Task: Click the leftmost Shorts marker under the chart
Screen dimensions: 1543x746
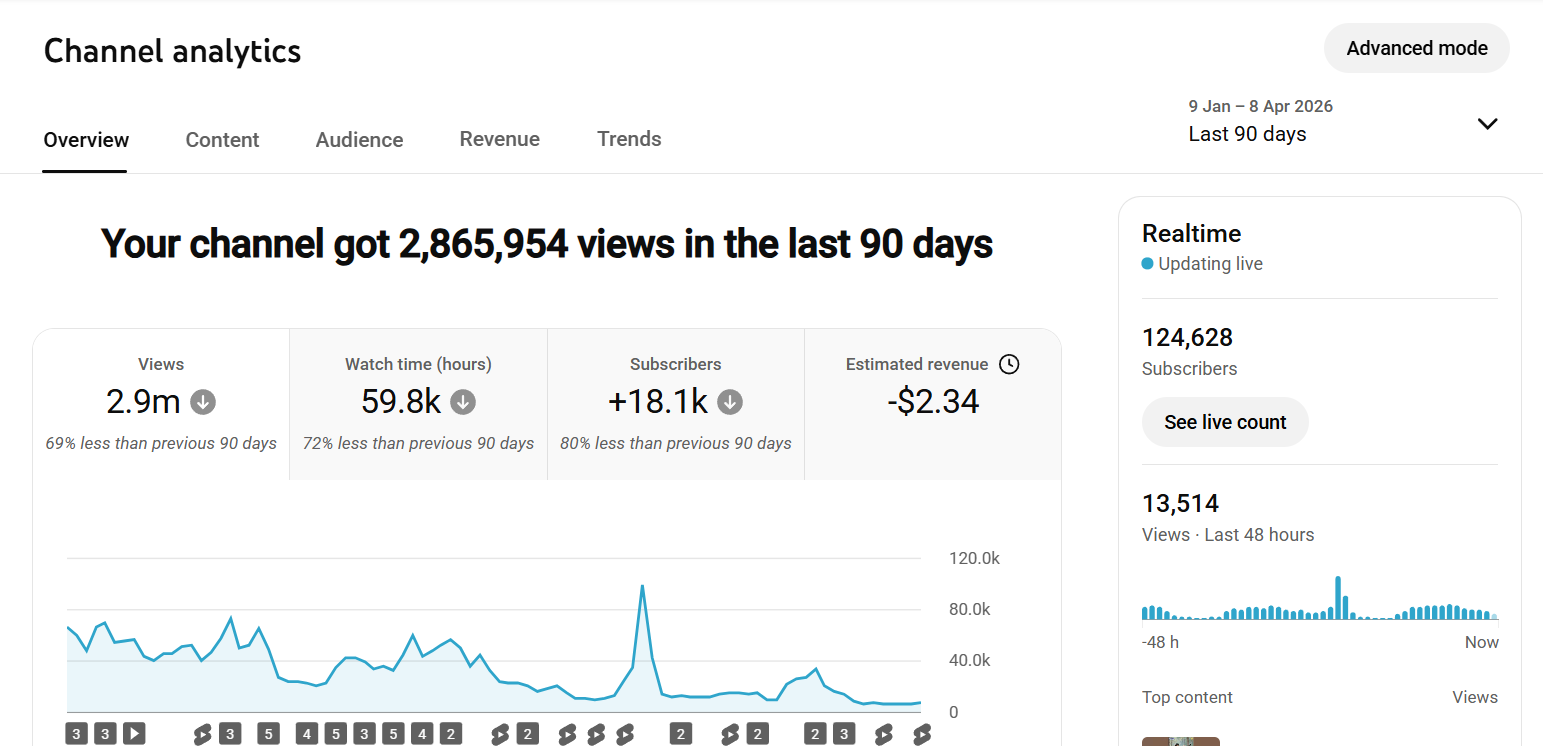Action: [x=202, y=735]
